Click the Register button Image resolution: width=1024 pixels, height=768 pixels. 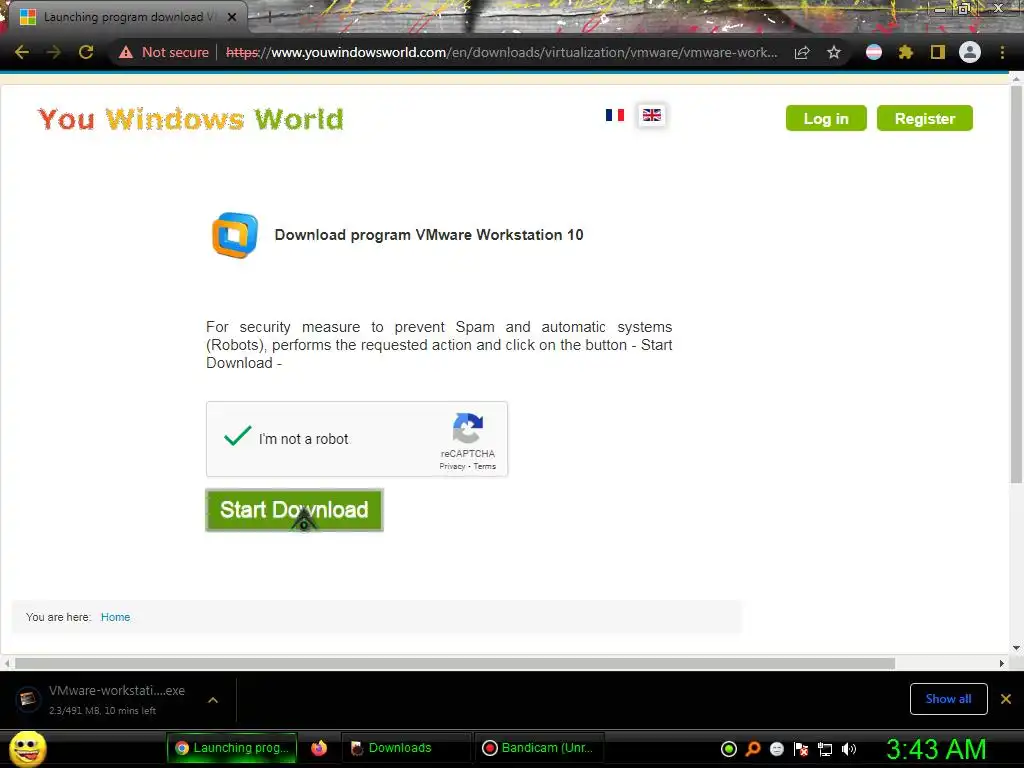[925, 118]
